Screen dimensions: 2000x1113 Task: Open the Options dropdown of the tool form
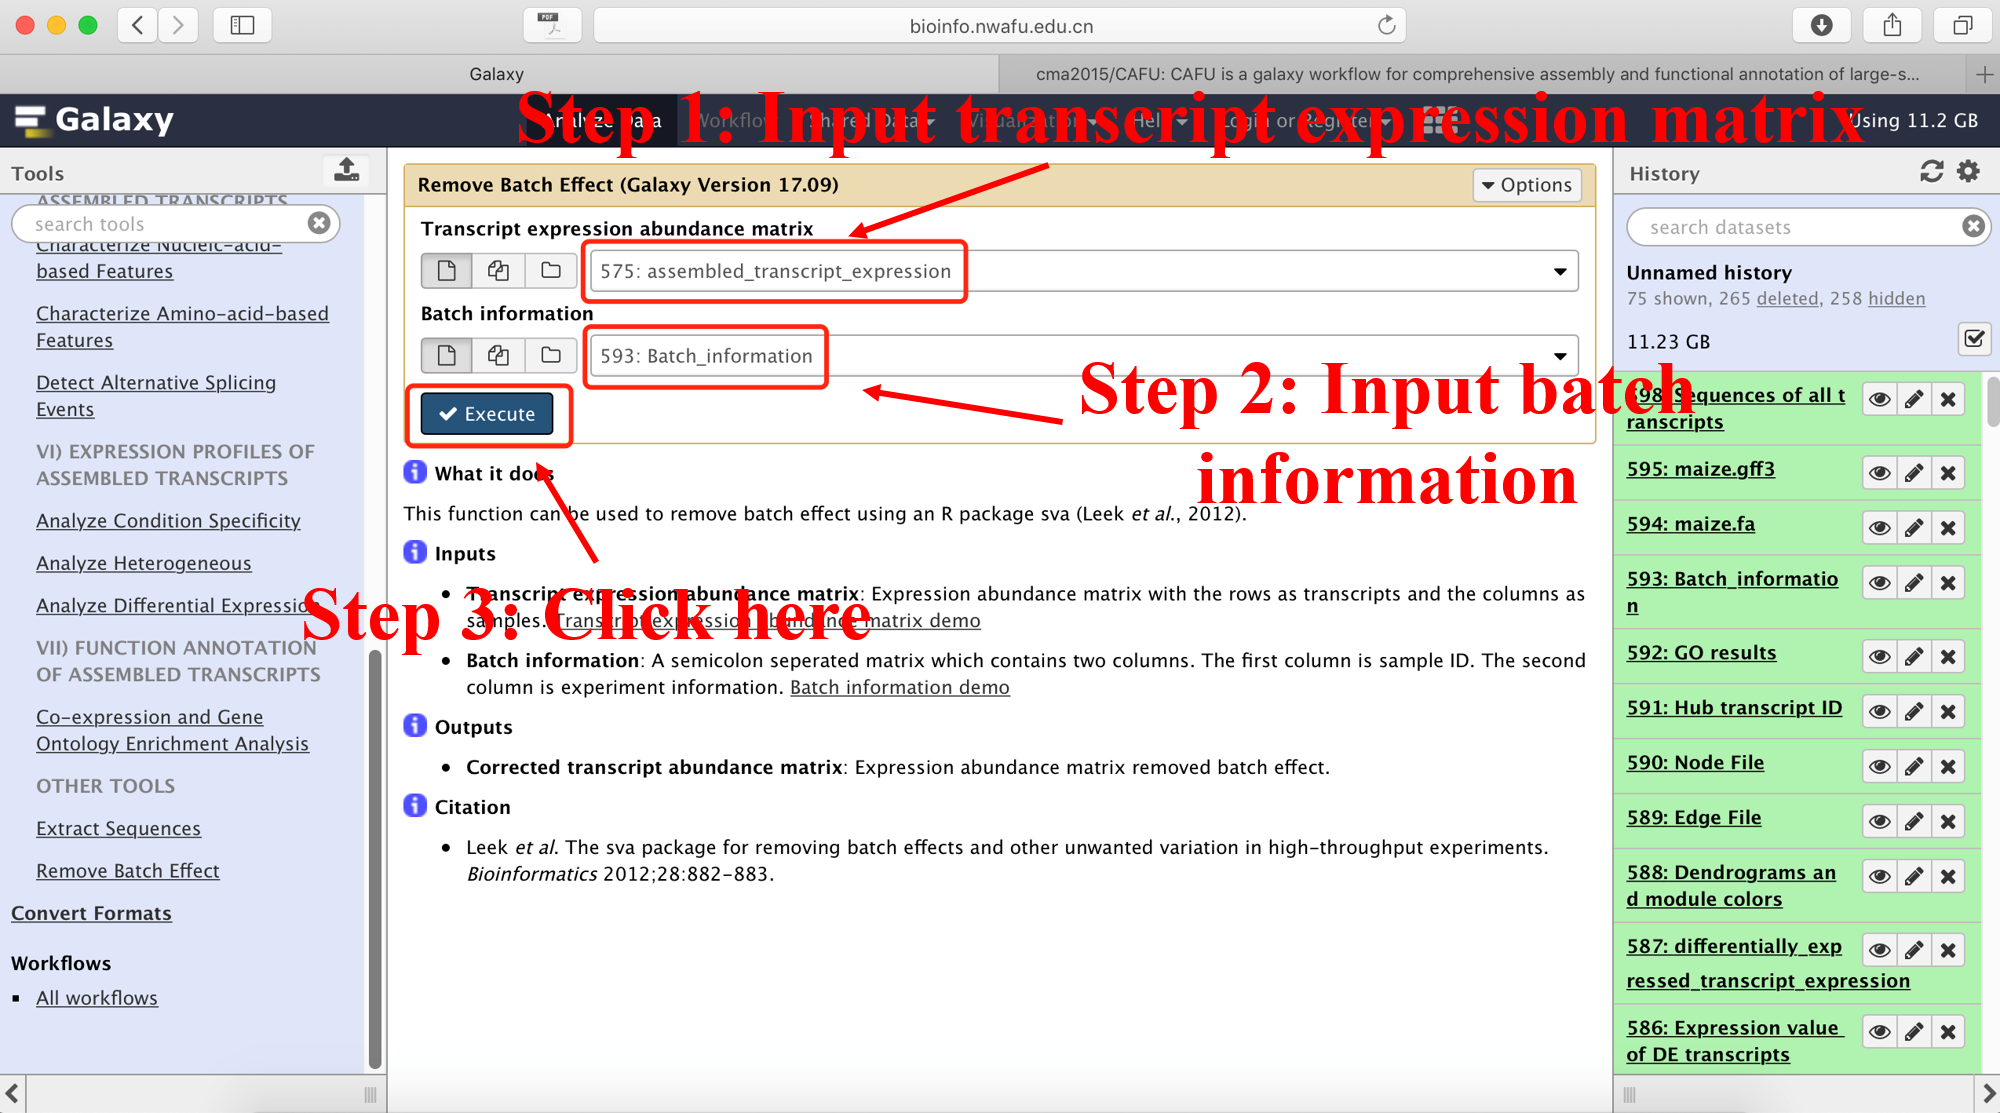1527,185
